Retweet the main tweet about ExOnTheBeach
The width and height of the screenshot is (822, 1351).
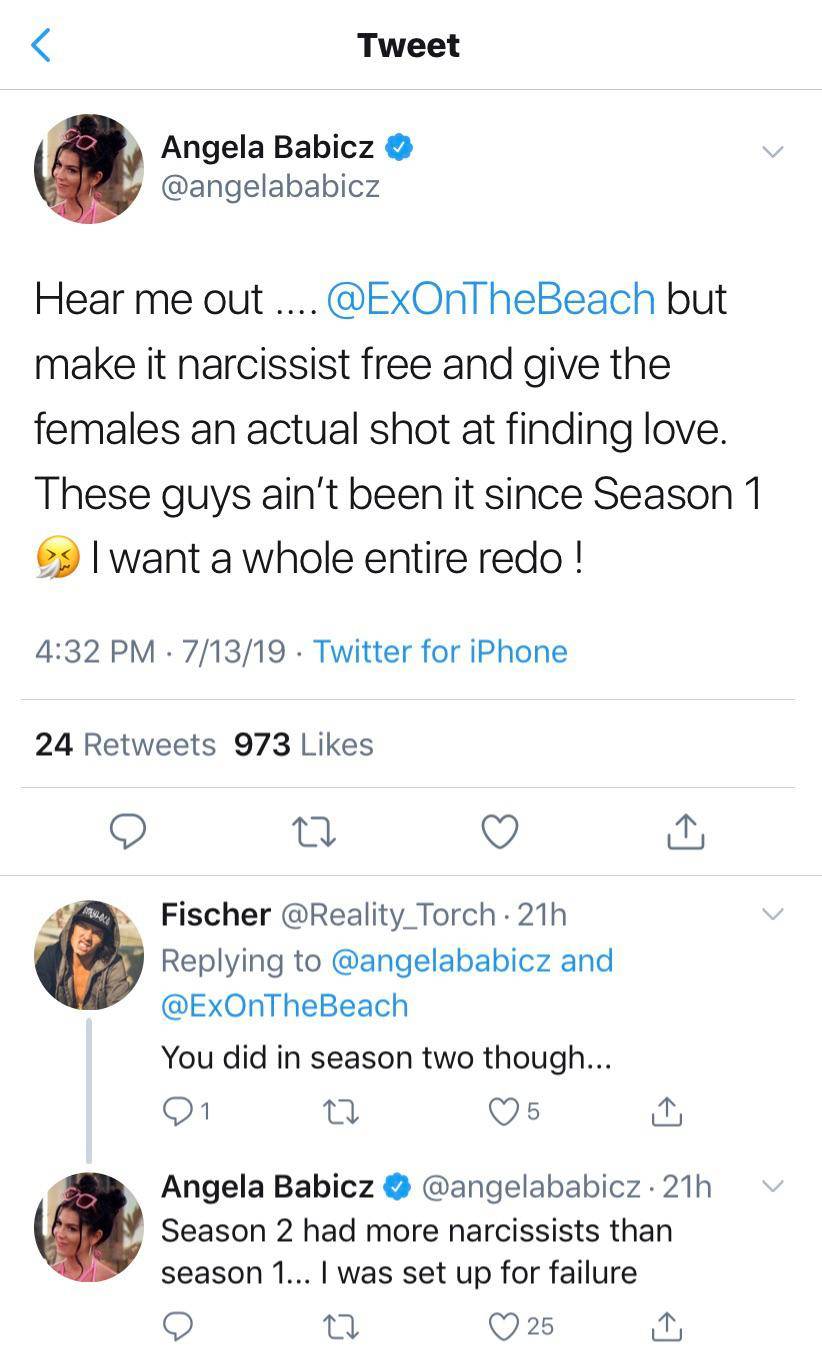pyautogui.click(x=315, y=831)
